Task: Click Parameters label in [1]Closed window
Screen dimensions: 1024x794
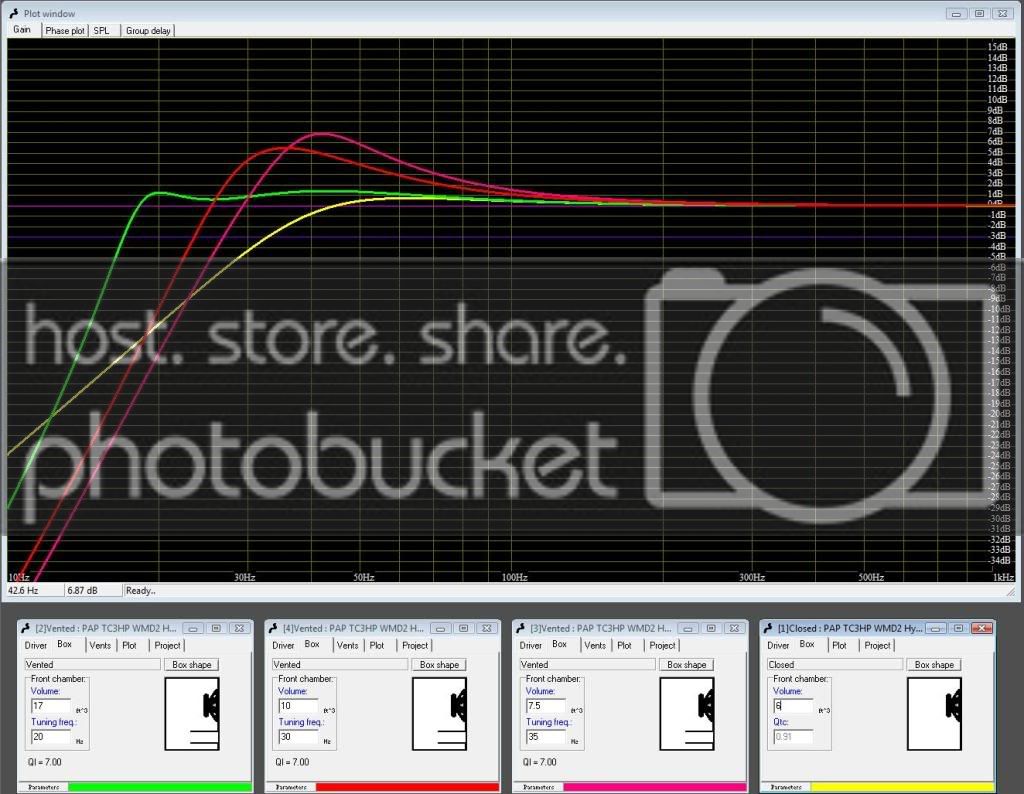Action: [x=786, y=787]
